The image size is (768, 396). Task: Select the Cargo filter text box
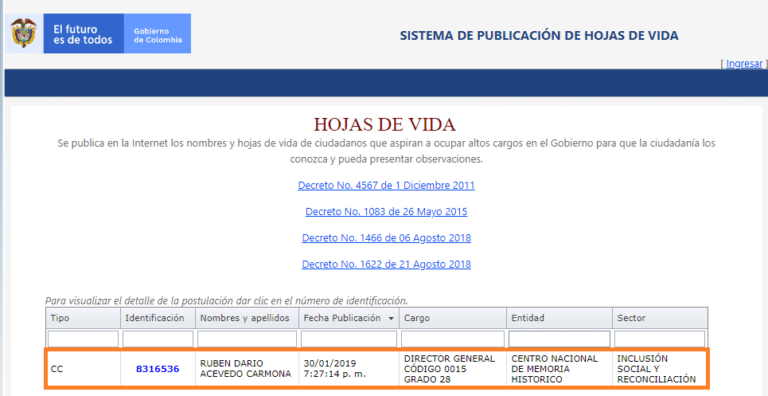pos(453,339)
